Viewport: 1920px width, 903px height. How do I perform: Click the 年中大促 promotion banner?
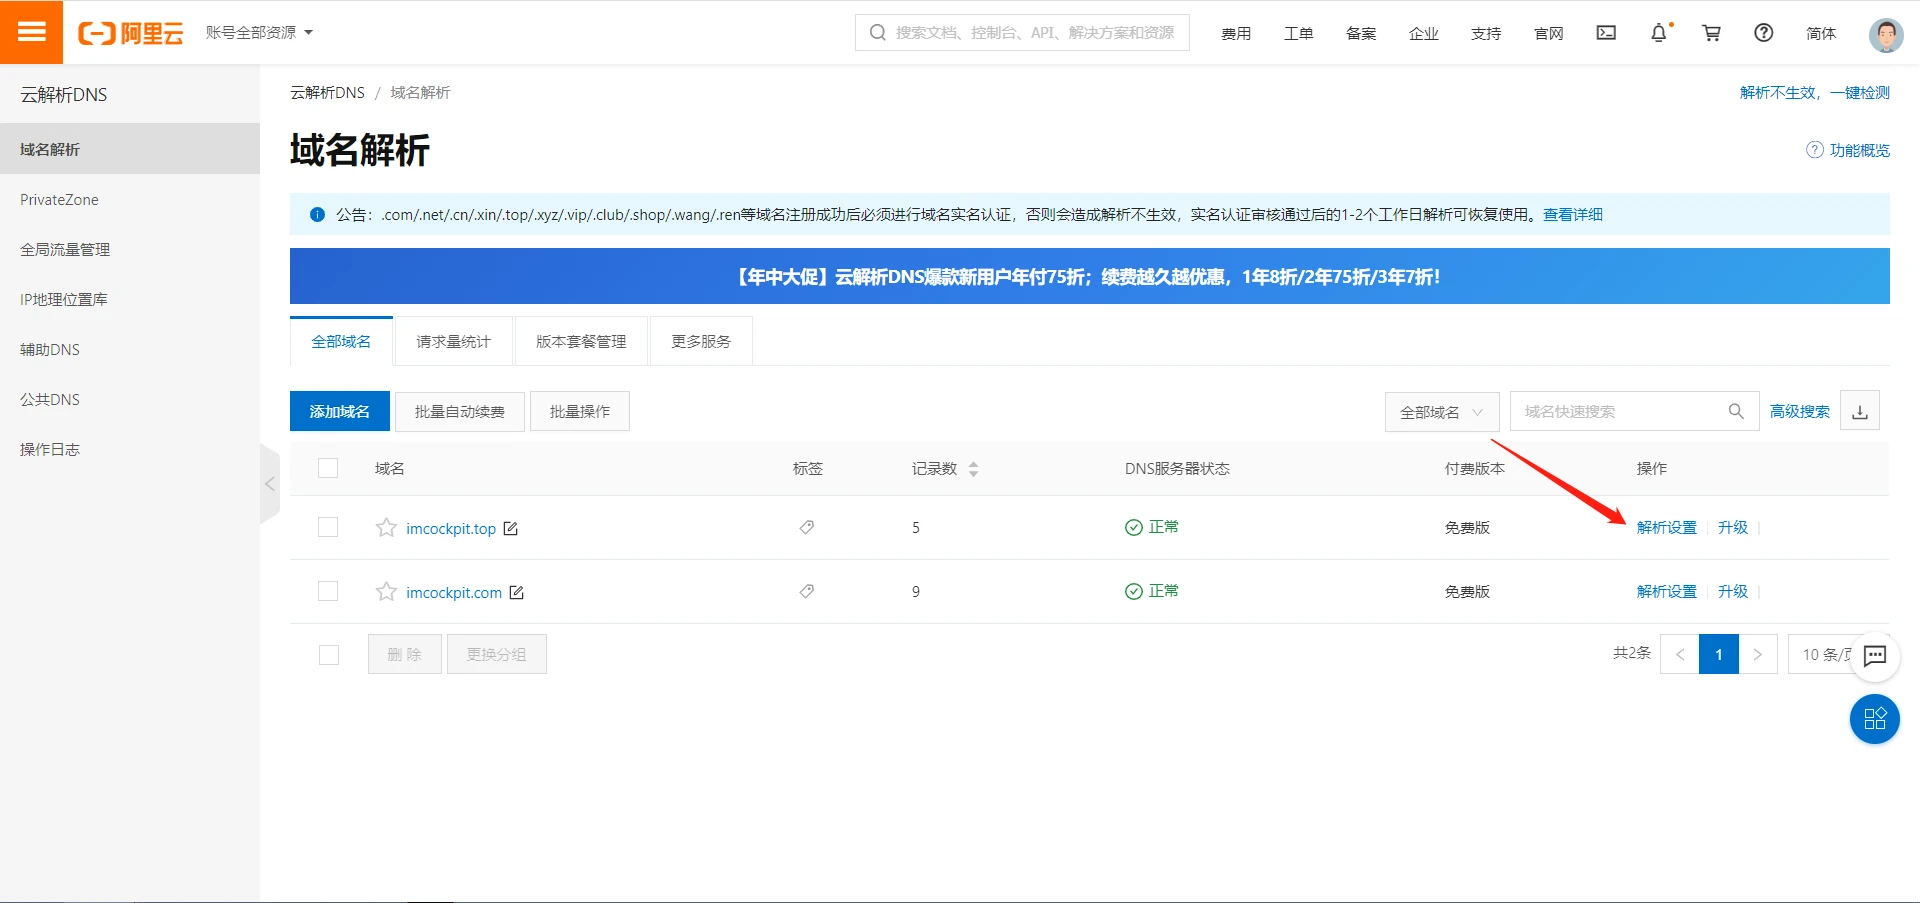point(1090,276)
